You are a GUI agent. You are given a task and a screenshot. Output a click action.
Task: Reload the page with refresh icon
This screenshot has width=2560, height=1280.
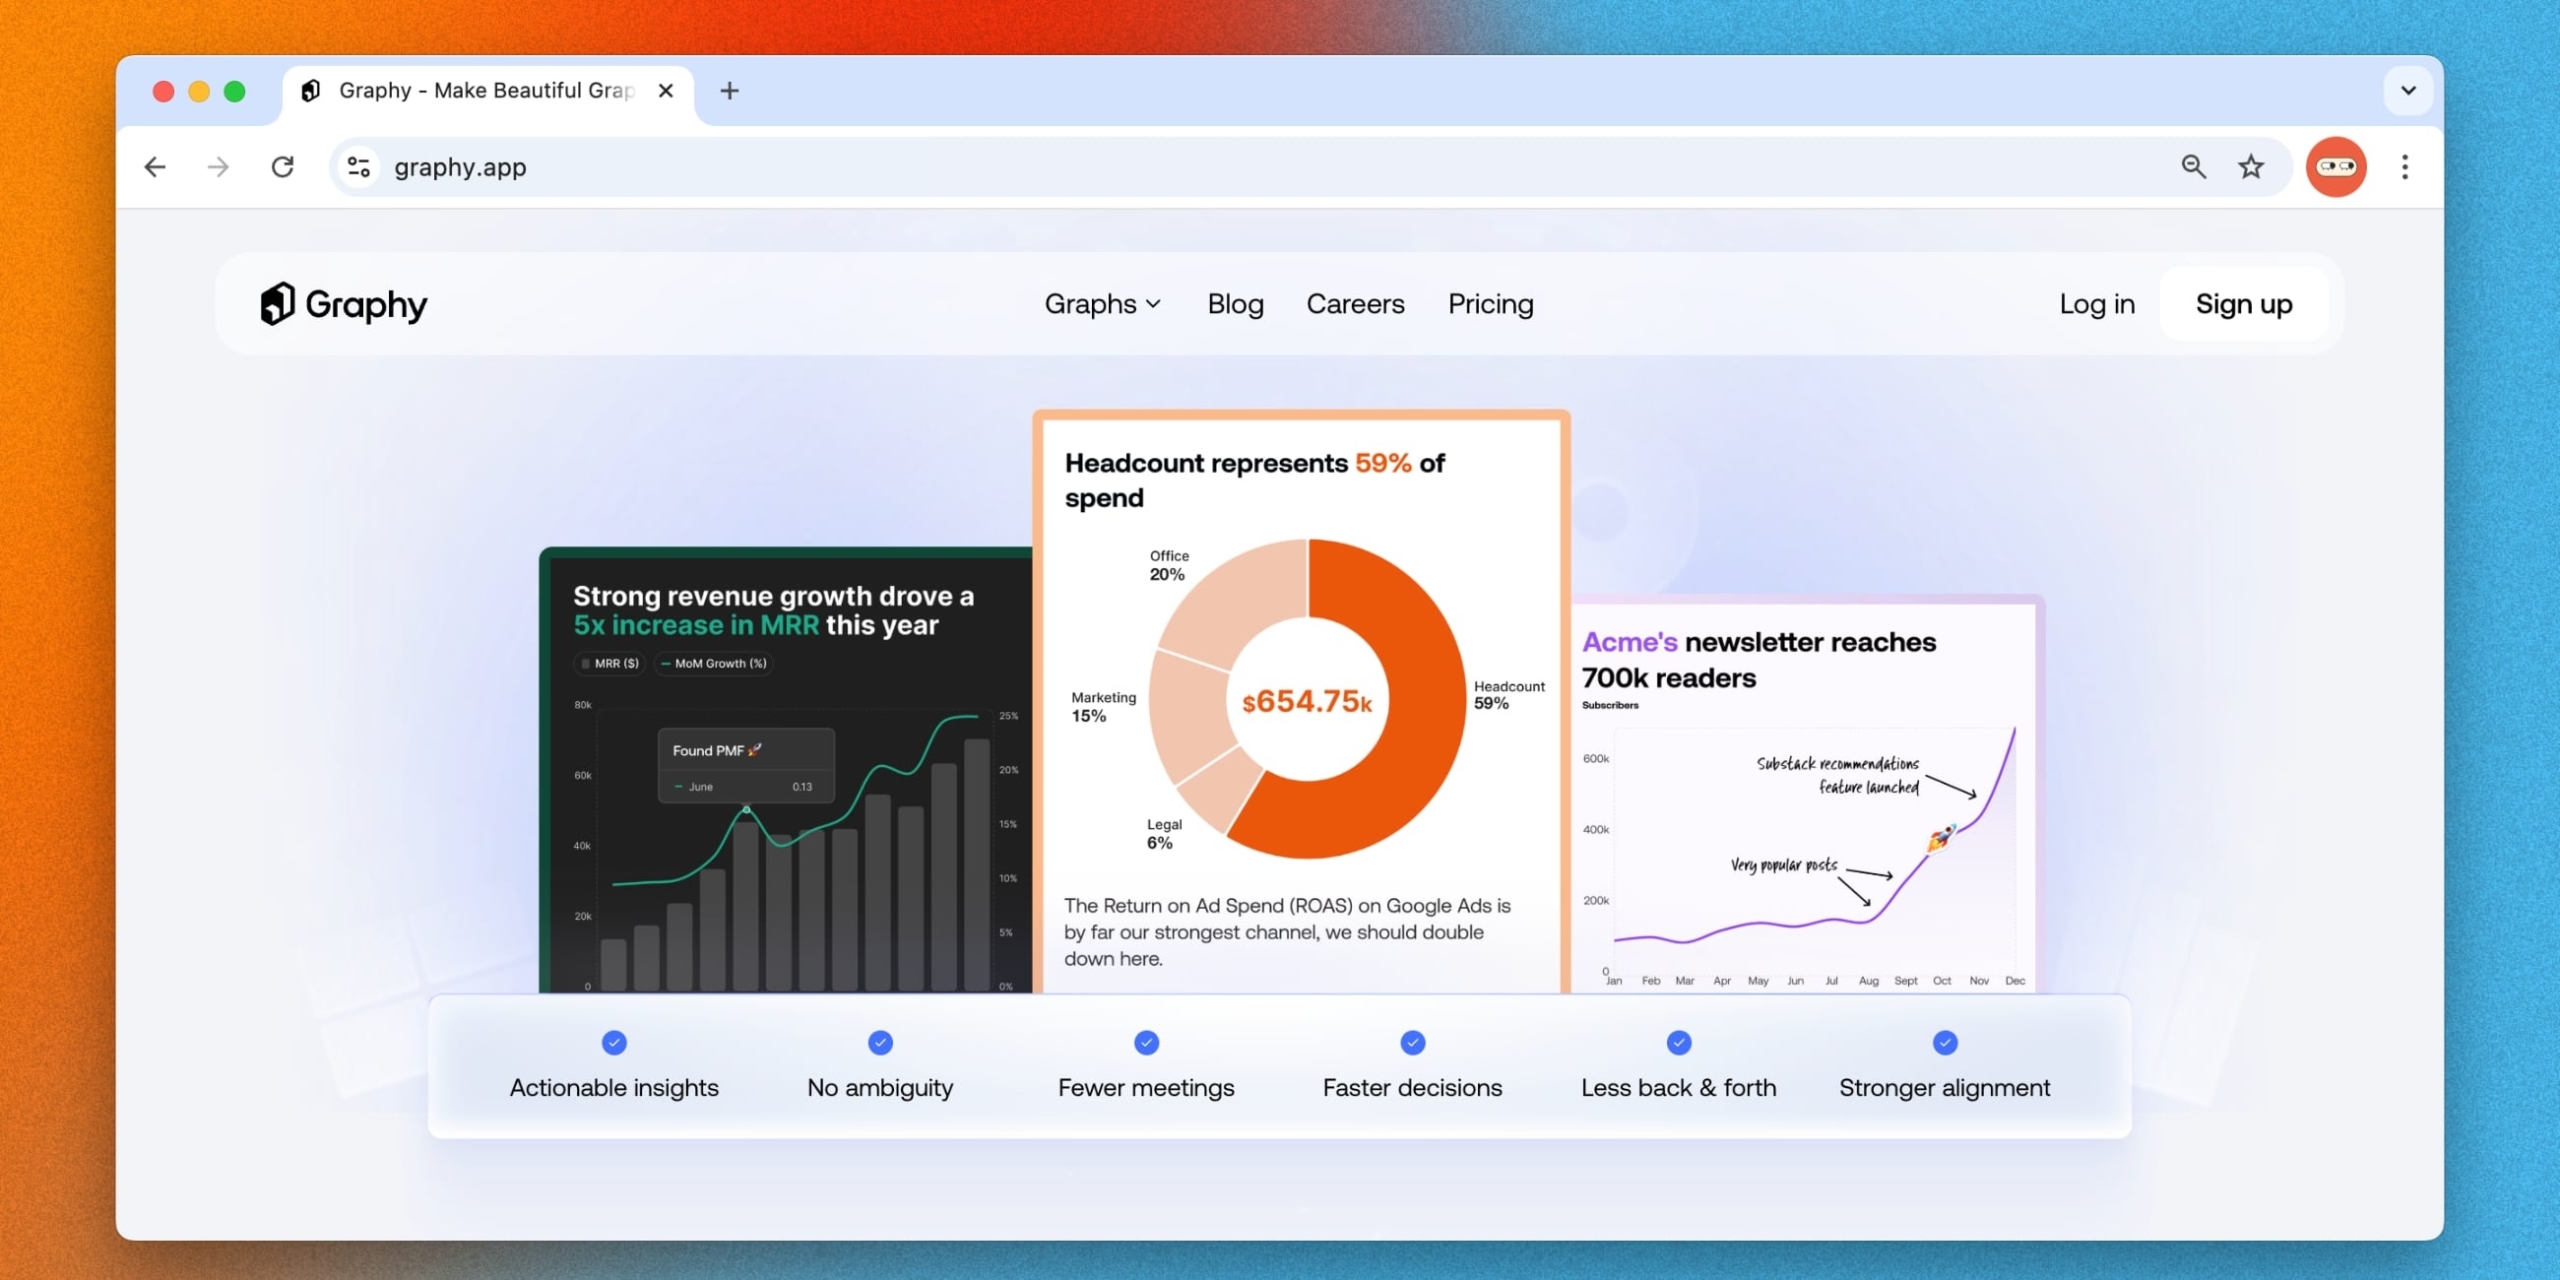(x=283, y=167)
